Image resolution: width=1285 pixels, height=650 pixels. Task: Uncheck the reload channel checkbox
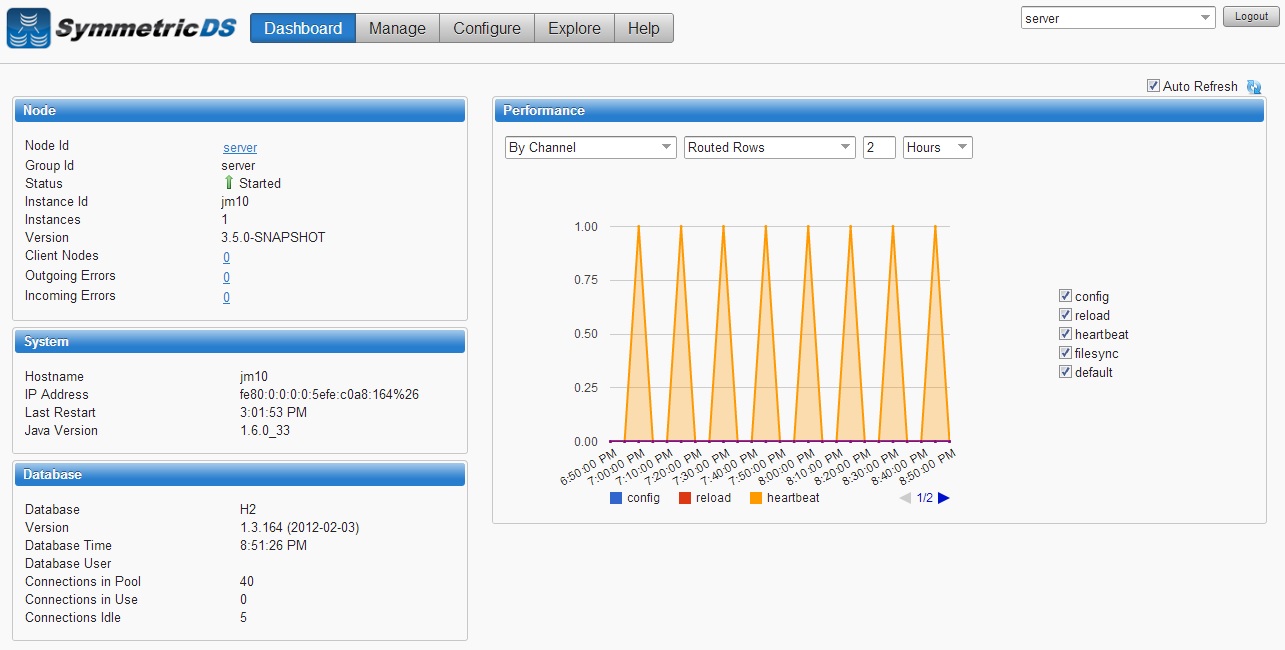tap(1065, 315)
